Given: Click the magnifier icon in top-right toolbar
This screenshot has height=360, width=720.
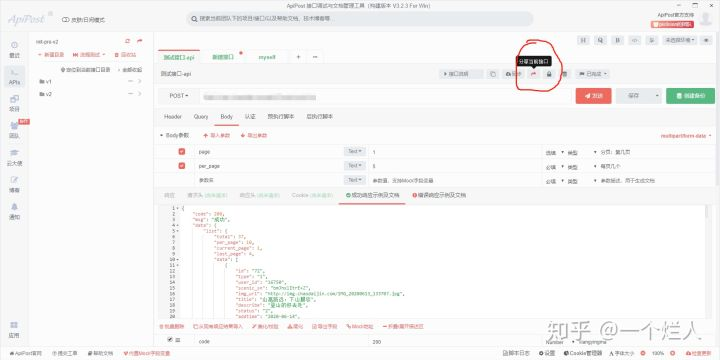Looking at the screenshot, I should click(600, 40).
